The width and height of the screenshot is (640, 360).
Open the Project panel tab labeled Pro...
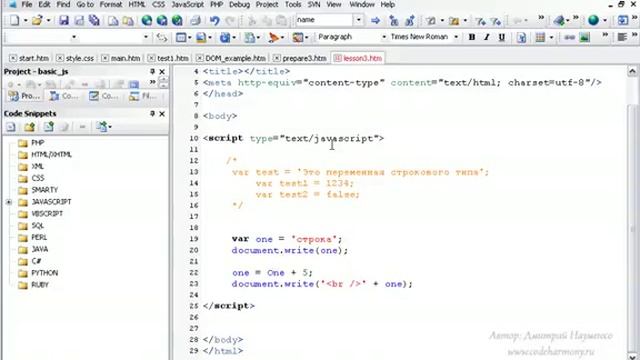[24, 96]
